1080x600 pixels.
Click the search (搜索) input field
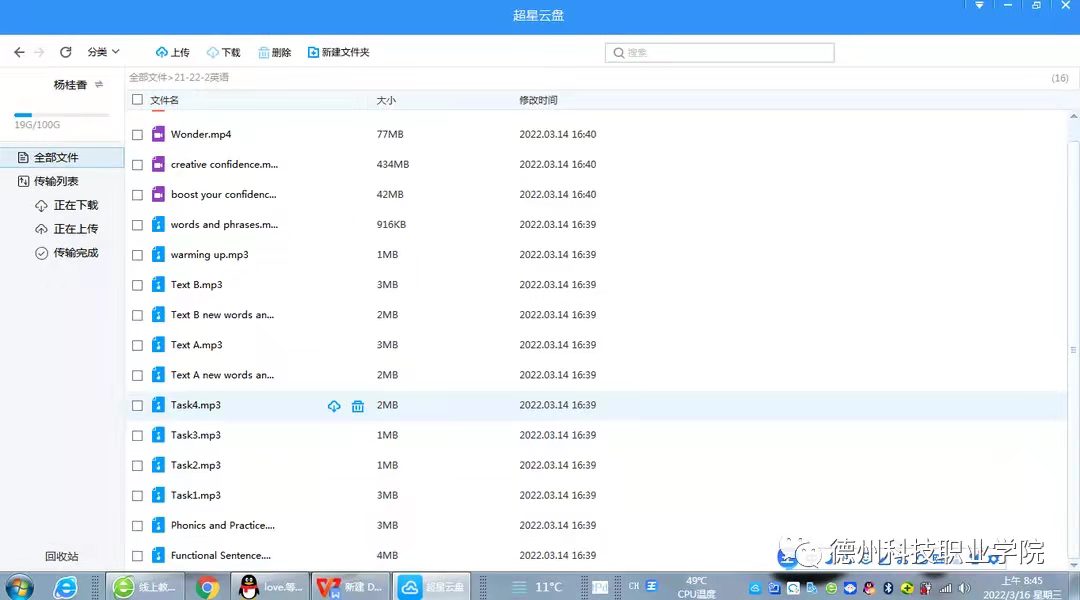[720, 52]
